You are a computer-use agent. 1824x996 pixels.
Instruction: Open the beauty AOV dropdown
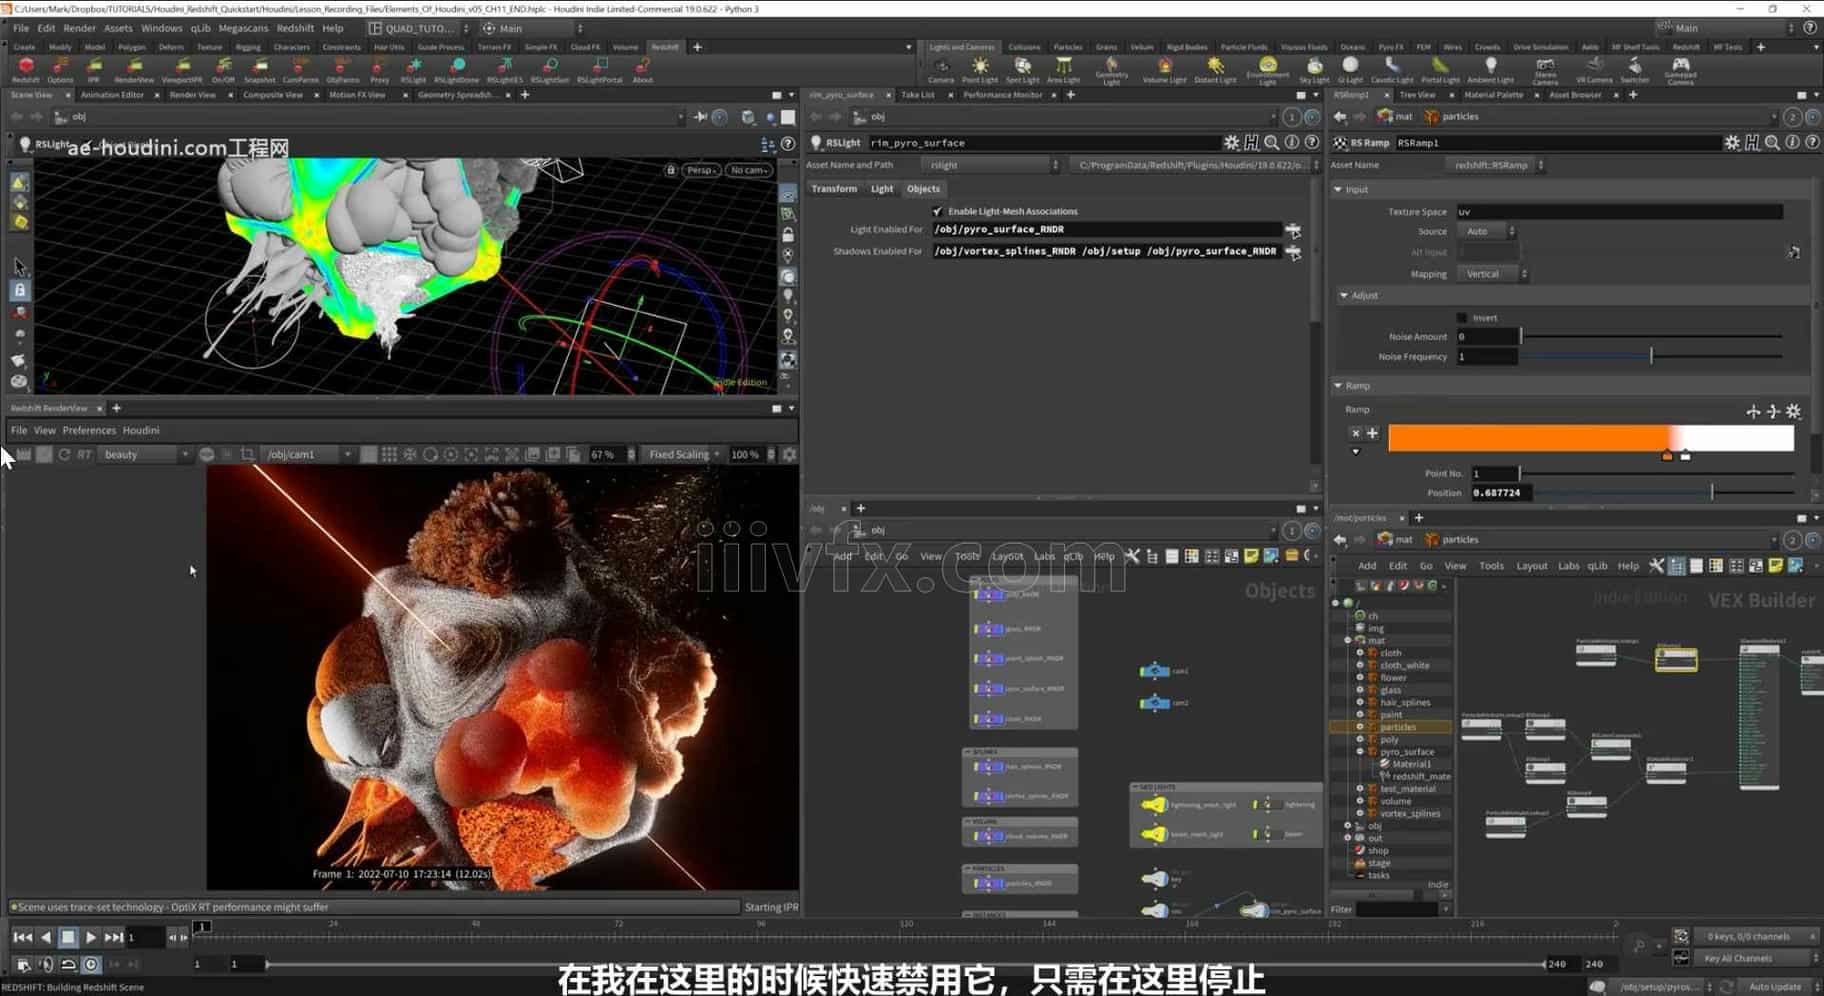click(145, 454)
